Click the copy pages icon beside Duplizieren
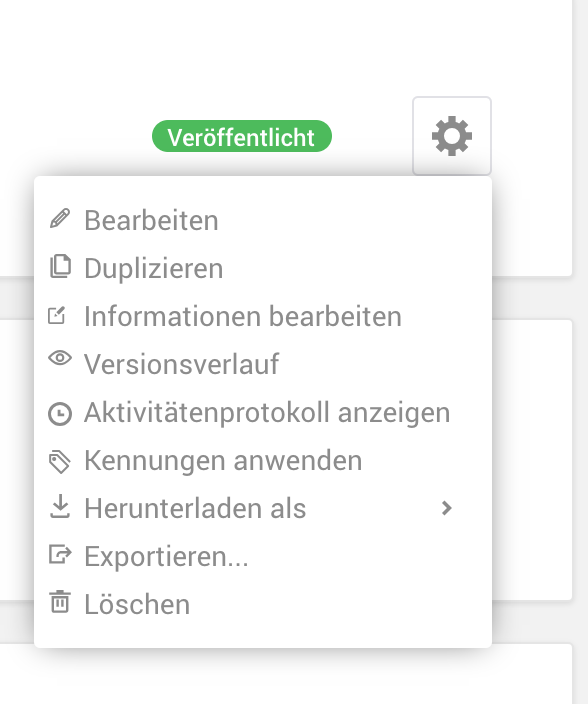 [60, 267]
